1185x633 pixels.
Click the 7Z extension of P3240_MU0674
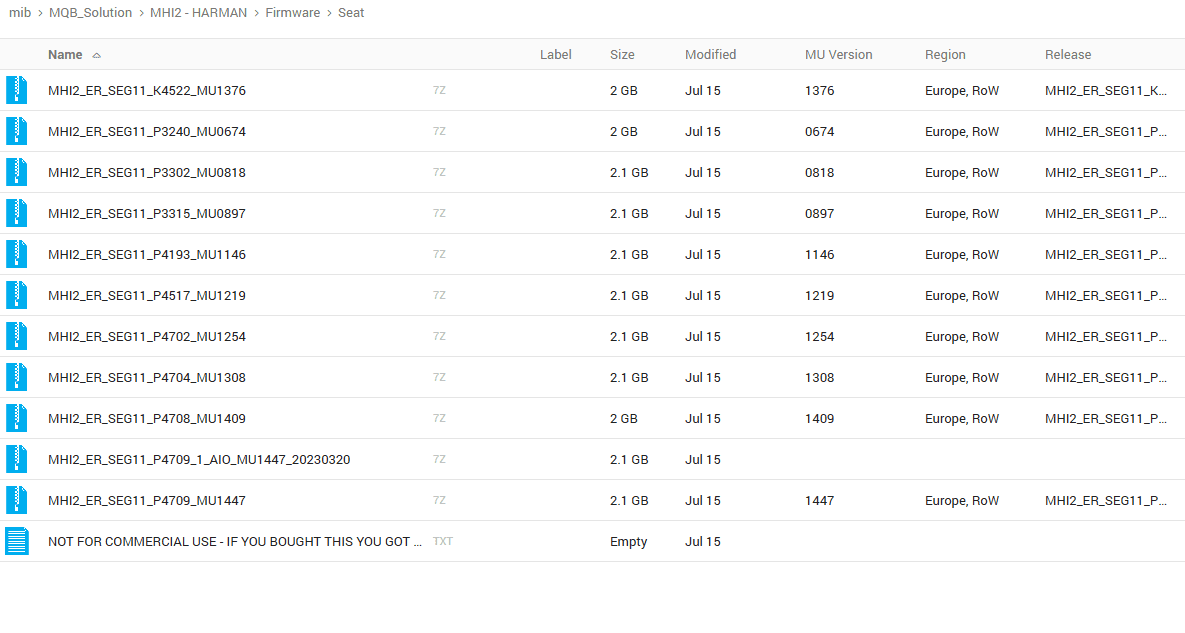(x=439, y=131)
